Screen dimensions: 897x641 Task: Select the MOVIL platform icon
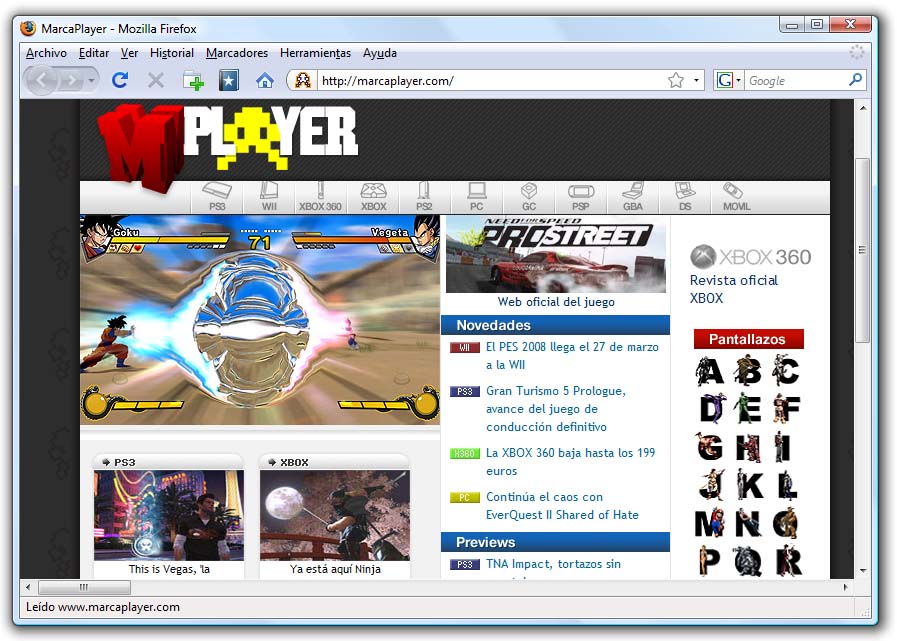pyautogui.click(x=736, y=197)
